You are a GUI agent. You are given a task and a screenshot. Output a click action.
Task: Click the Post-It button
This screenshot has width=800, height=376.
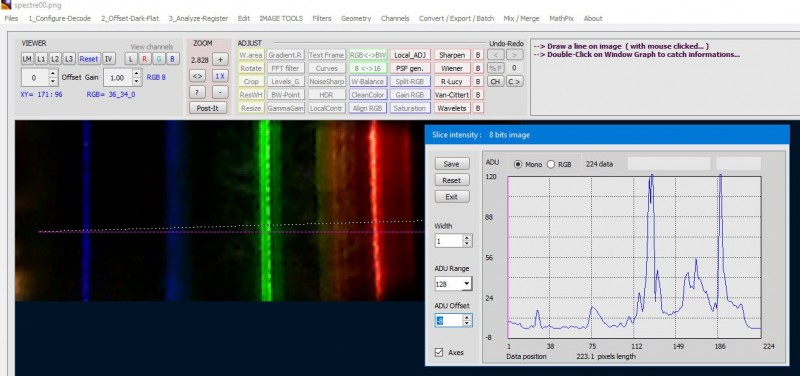[x=208, y=108]
